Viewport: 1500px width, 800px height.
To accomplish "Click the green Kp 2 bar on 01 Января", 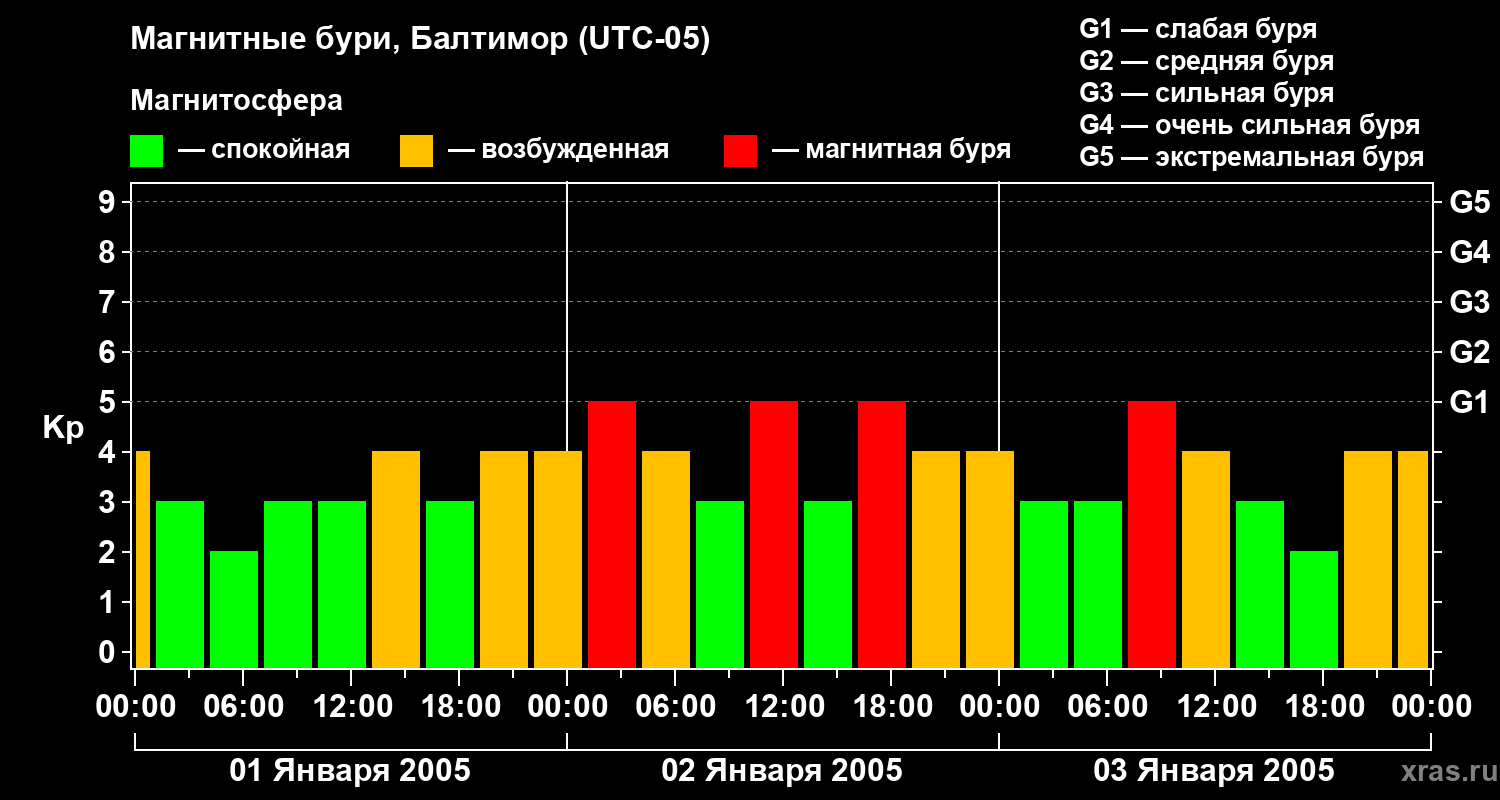I will pos(234,609).
